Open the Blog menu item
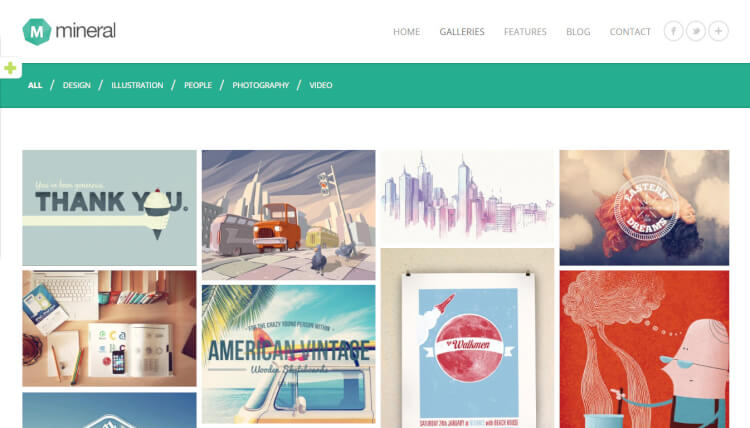Screen dimensions: 750x428 (x=578, y=32)
